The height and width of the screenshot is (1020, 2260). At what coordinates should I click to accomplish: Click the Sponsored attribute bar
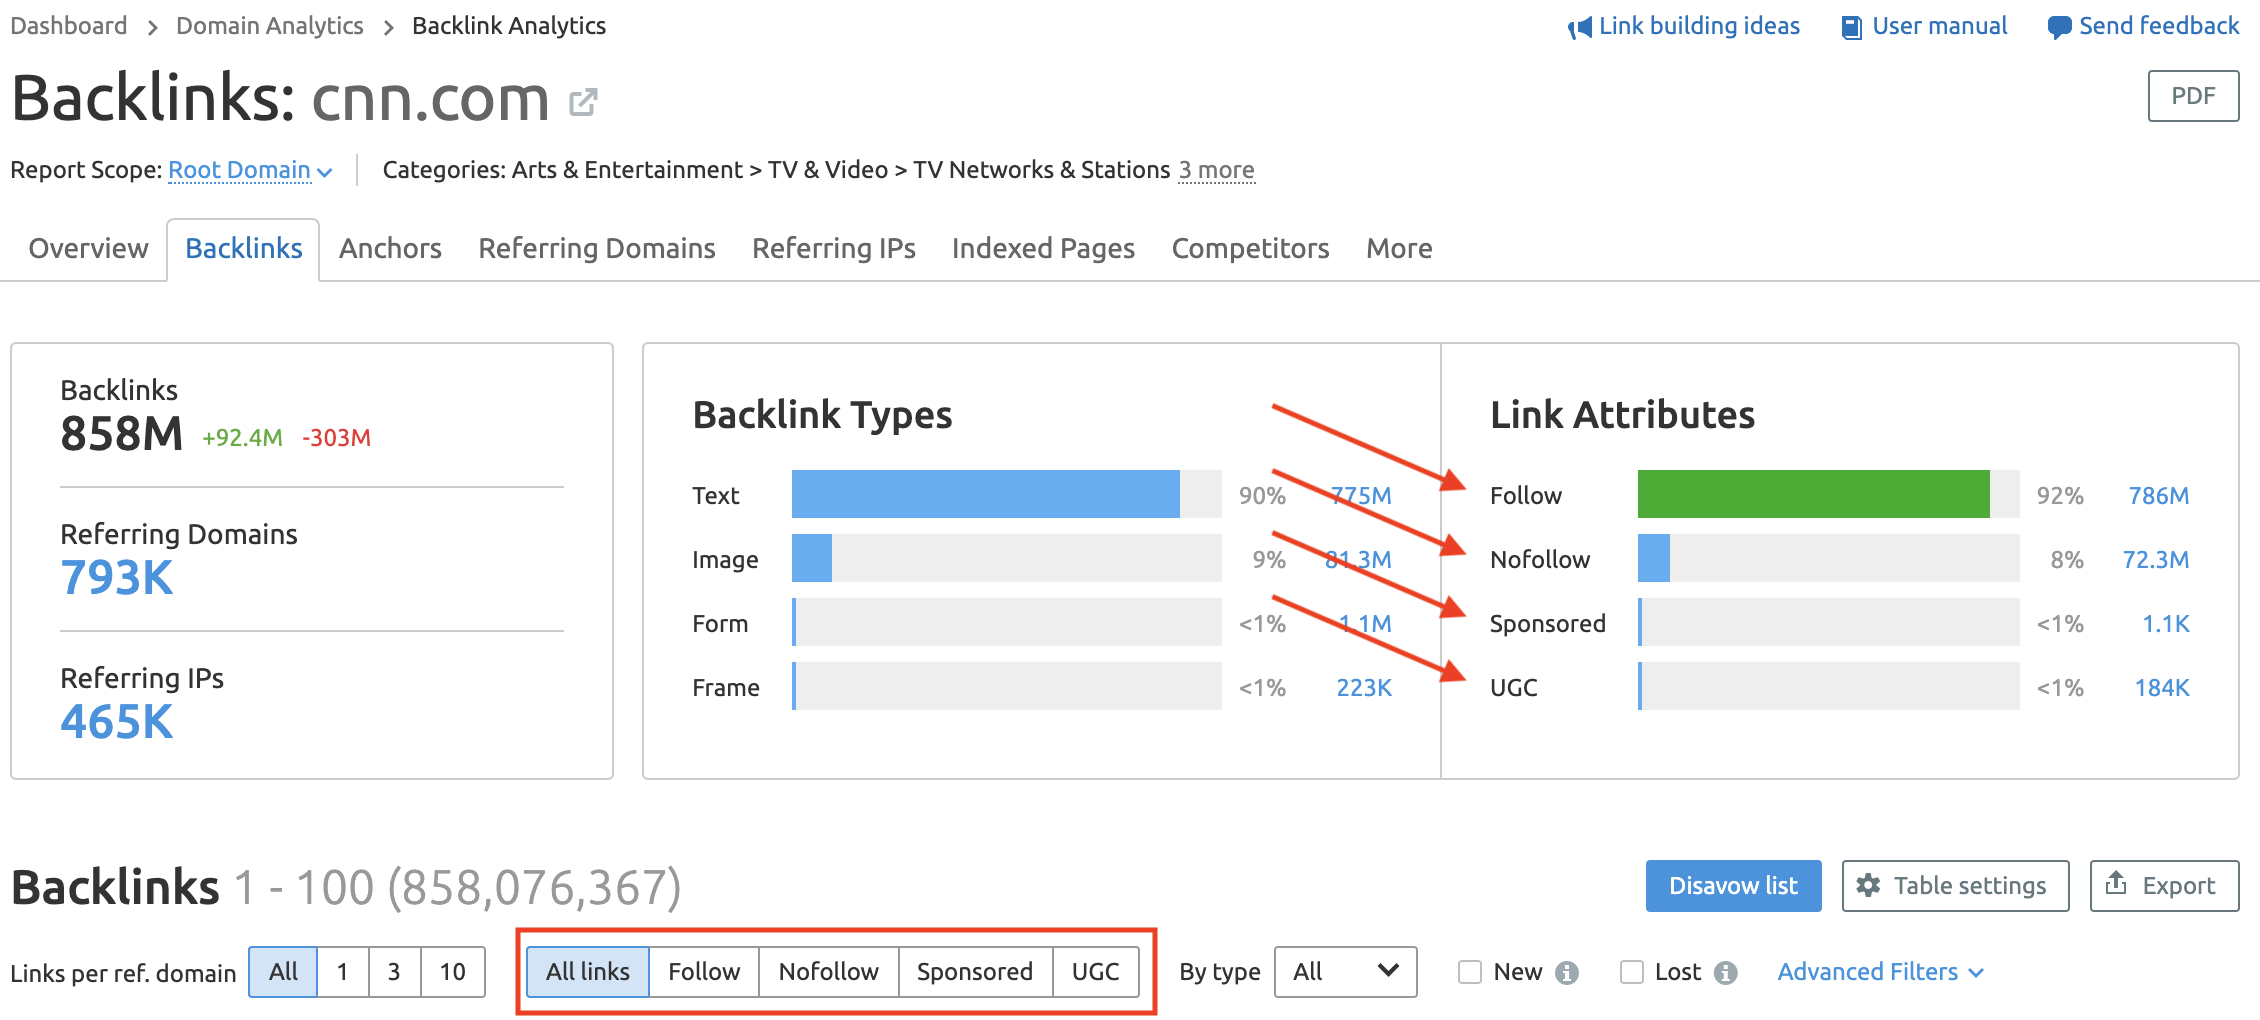tap(1828, 622)
